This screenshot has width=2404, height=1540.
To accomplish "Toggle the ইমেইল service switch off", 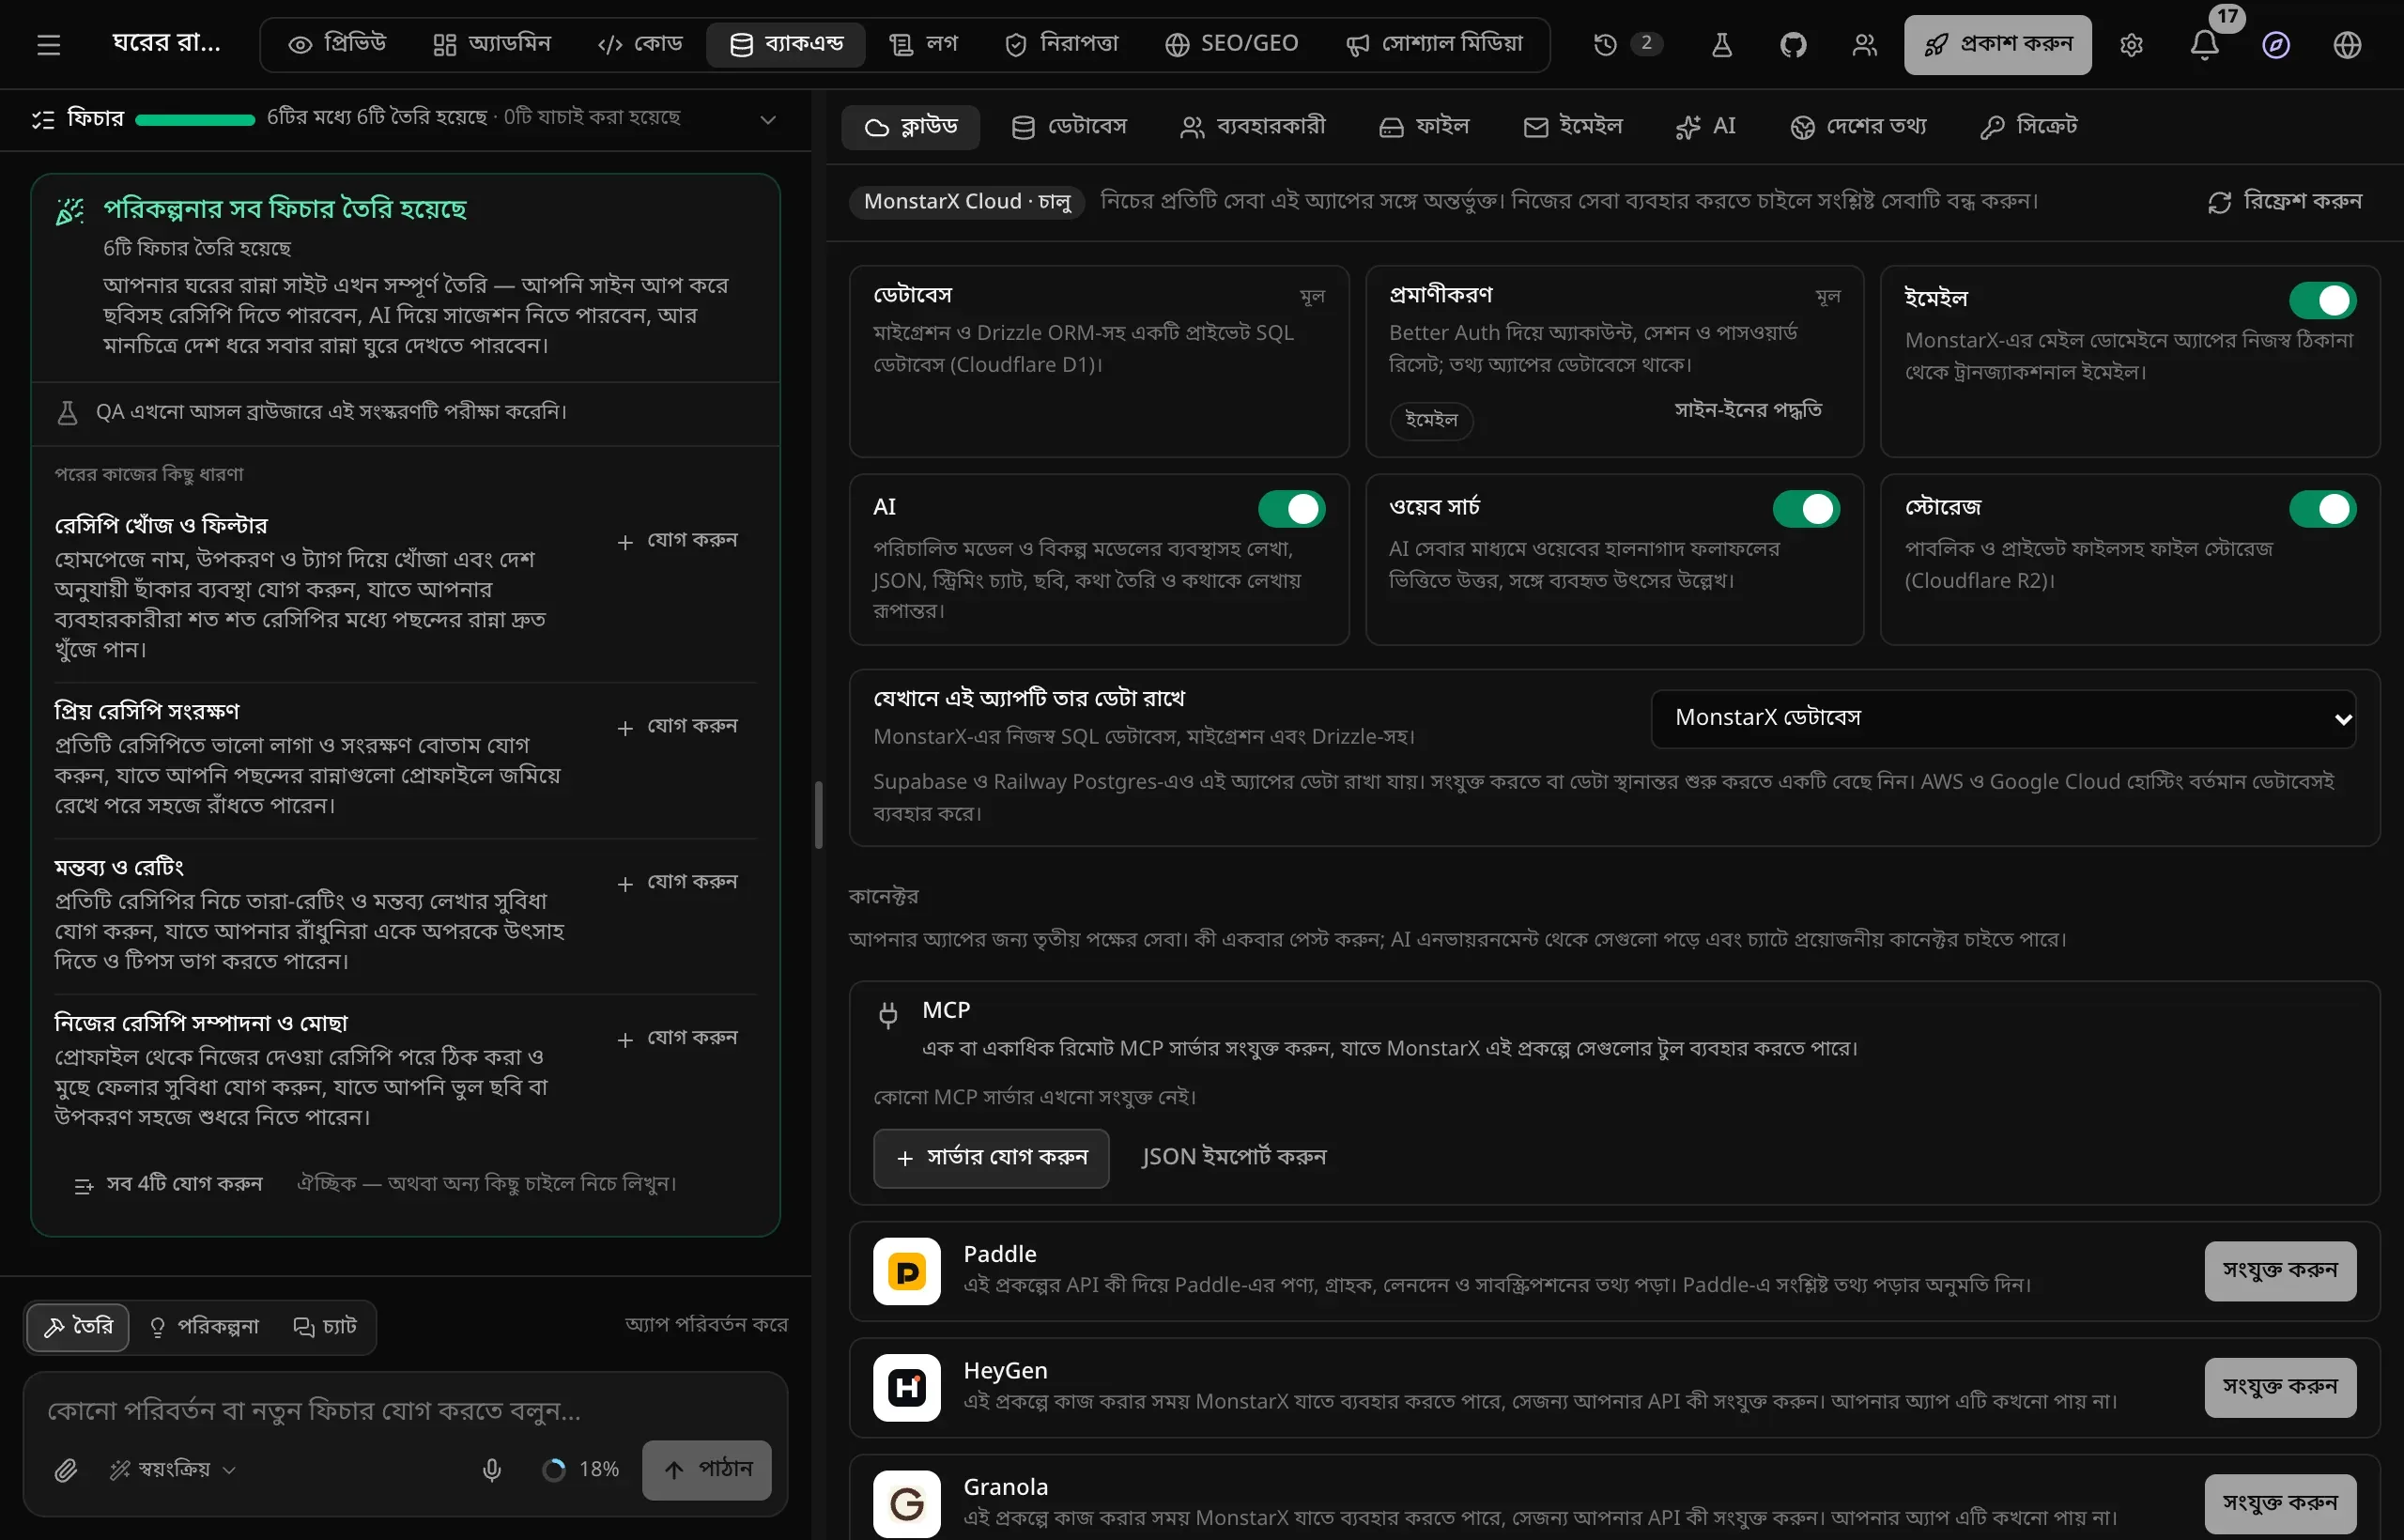I will 2322,300.
